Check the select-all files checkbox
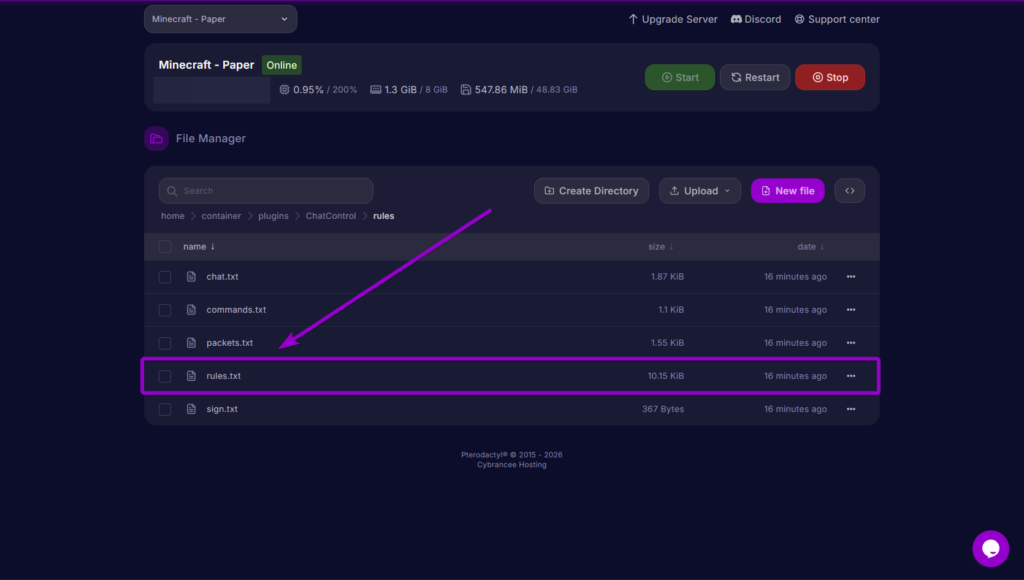This screenshot has height=580, width=1024. click(x=165, y=246)
